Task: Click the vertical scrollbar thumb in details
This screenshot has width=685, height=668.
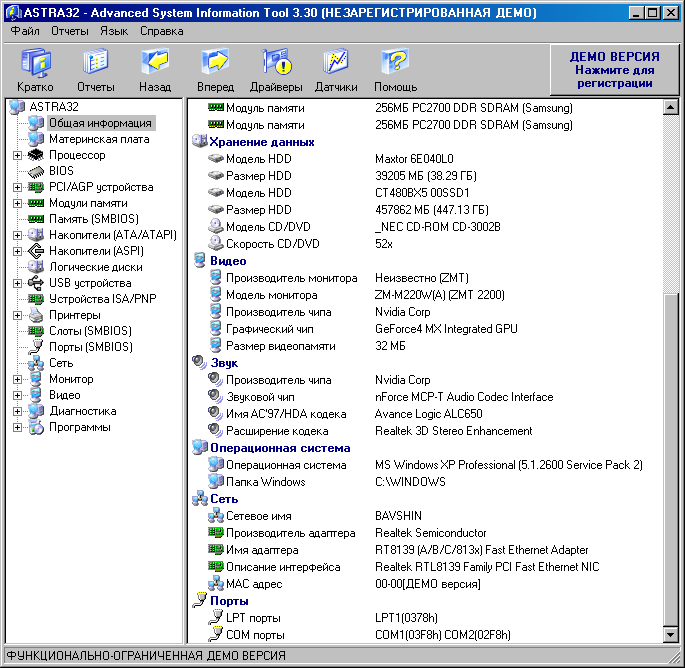Action: [x=670, y=460]
